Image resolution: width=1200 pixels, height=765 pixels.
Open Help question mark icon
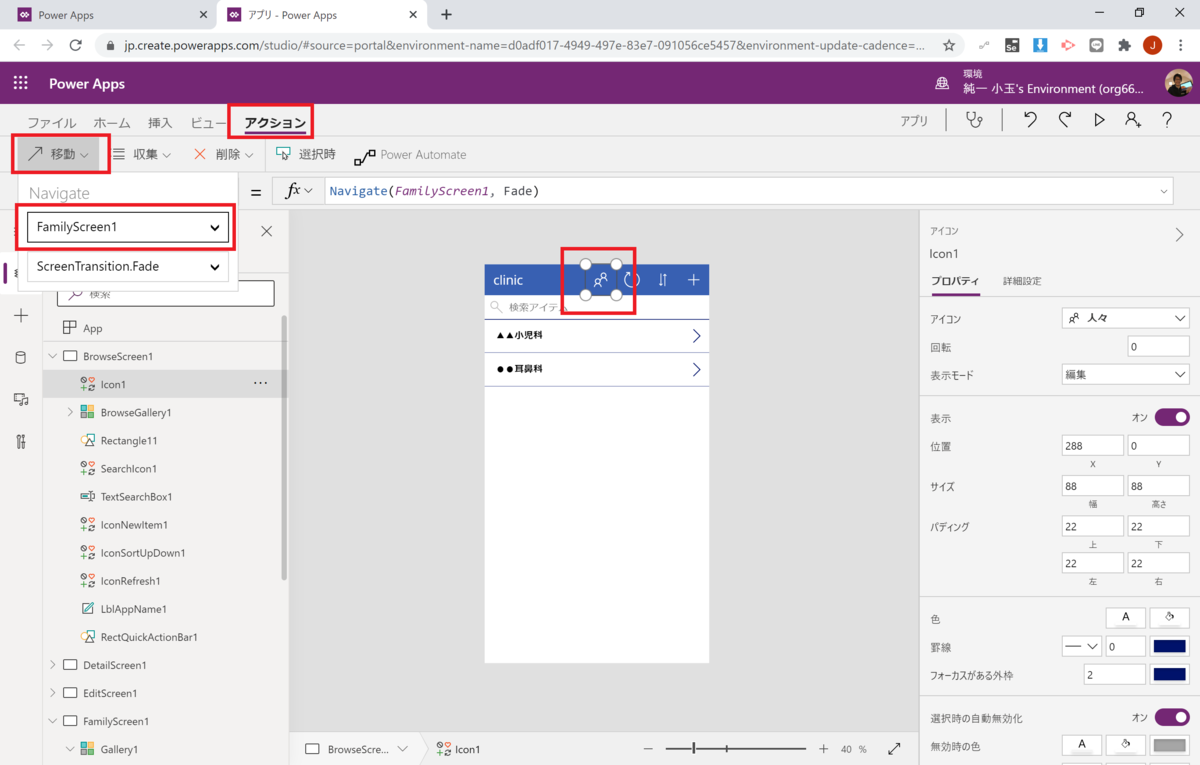(x=1167, y=120)
